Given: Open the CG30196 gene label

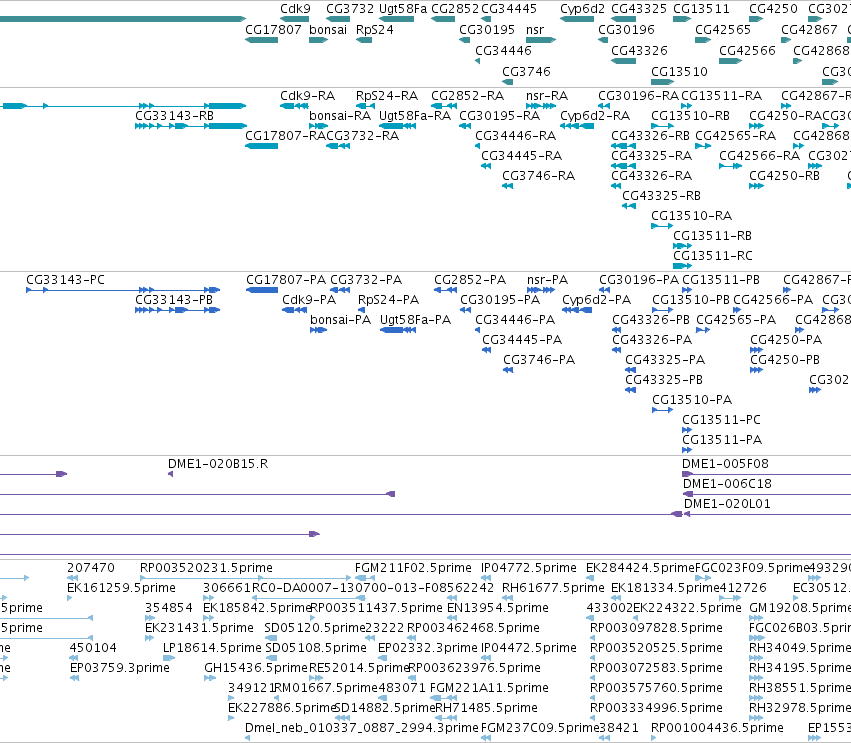Looking at the screenshot, I should [x=626, y=29].
